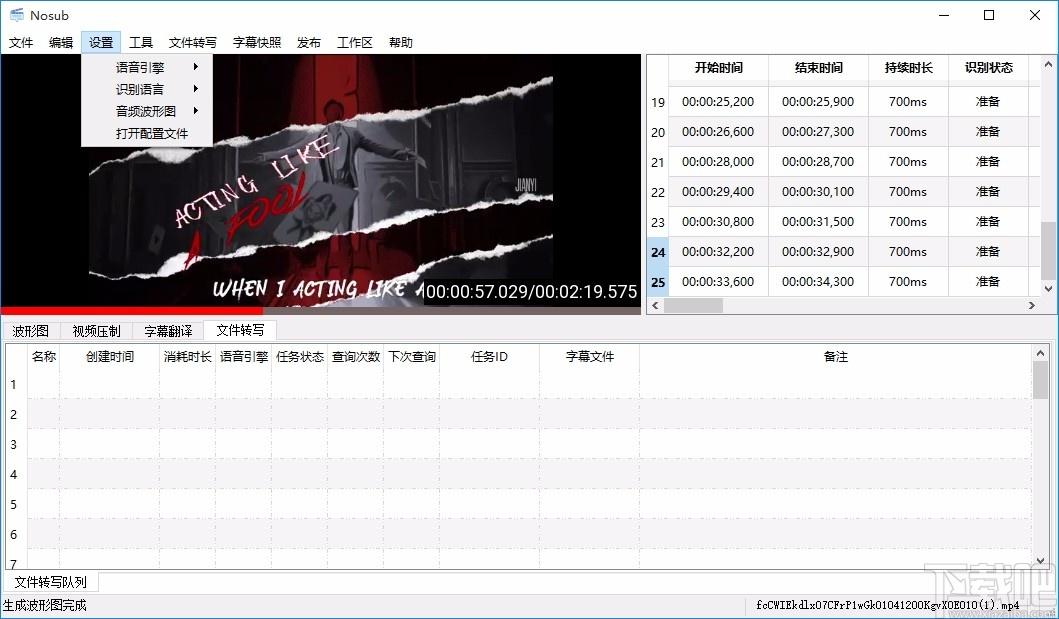Screen dimensions: 1059x619
Task: Switch to the 波形图 tab
Action: tap(31, 331)
